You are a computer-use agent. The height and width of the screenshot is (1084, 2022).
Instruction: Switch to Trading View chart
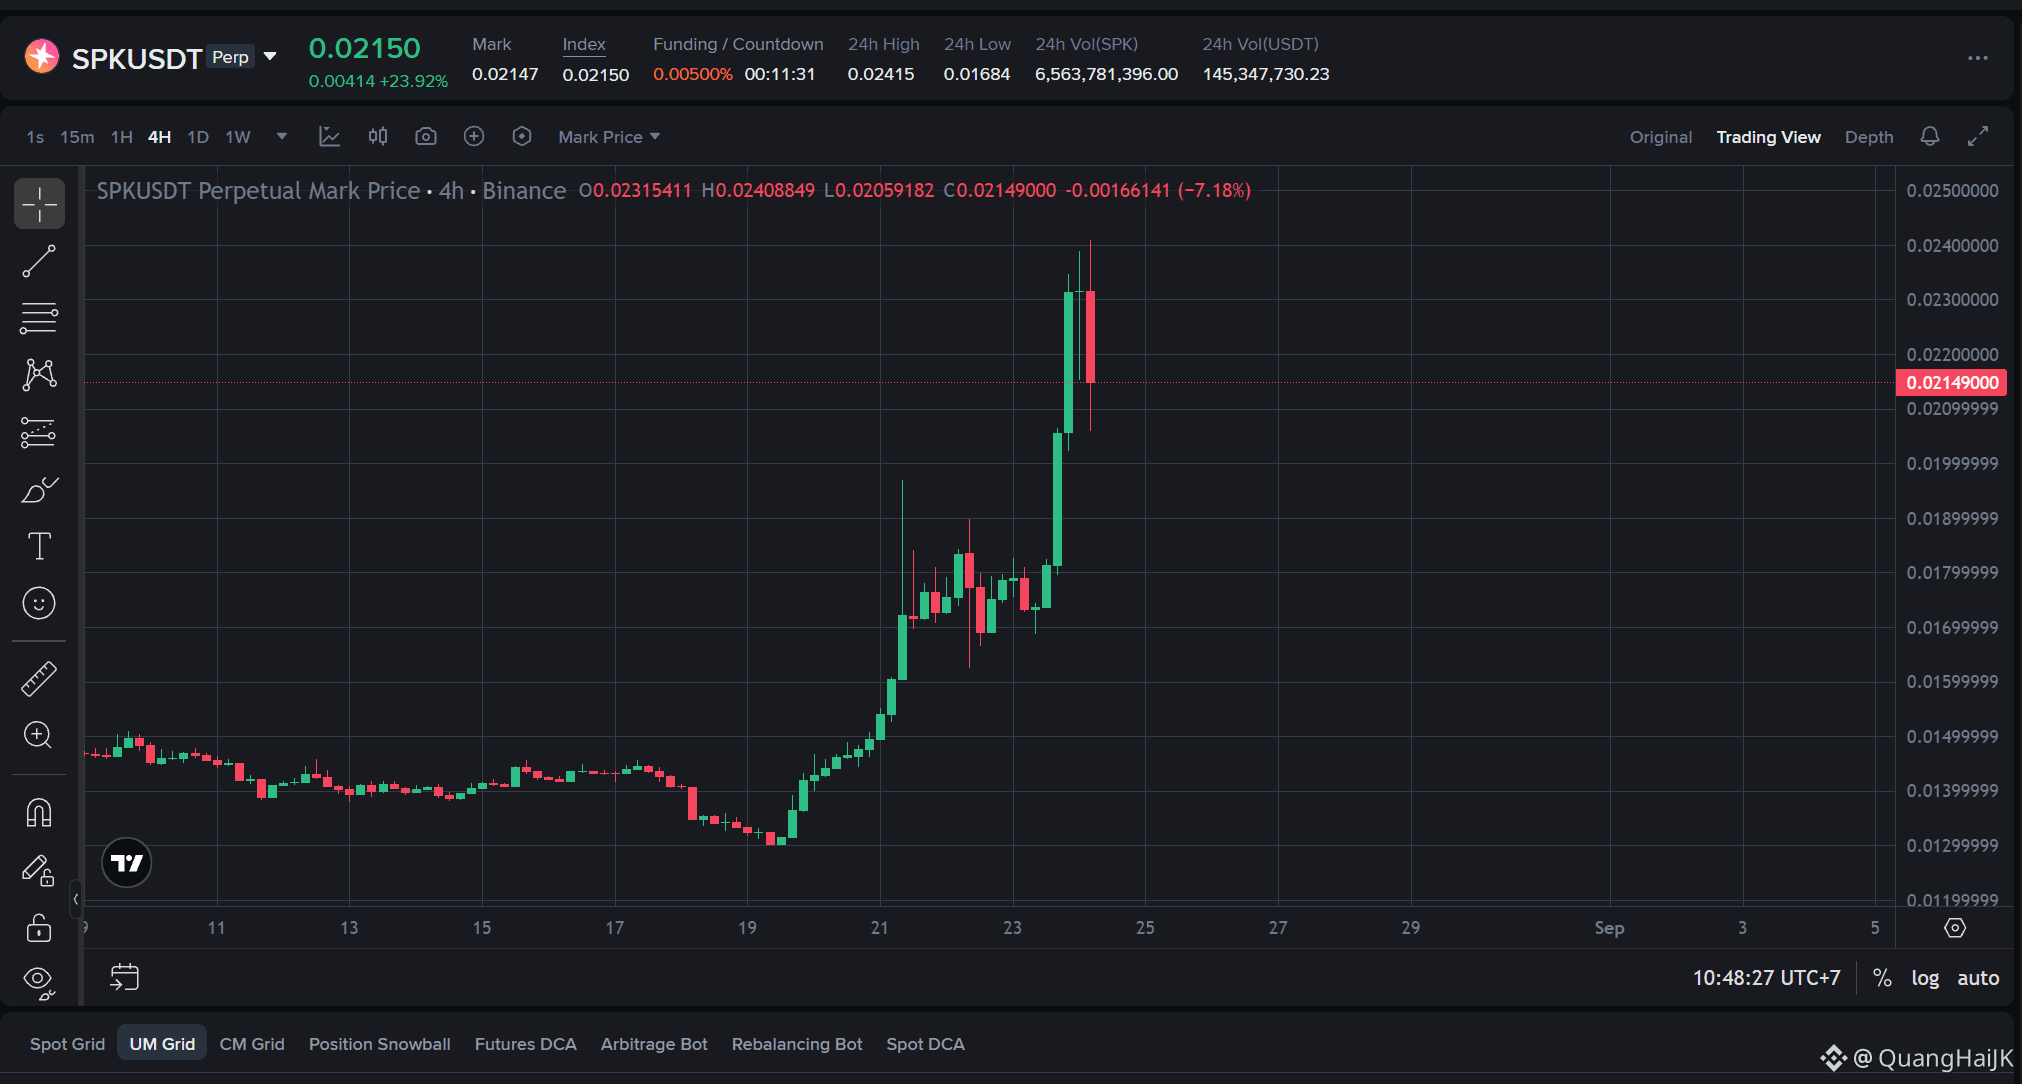tap(1768, 137)
